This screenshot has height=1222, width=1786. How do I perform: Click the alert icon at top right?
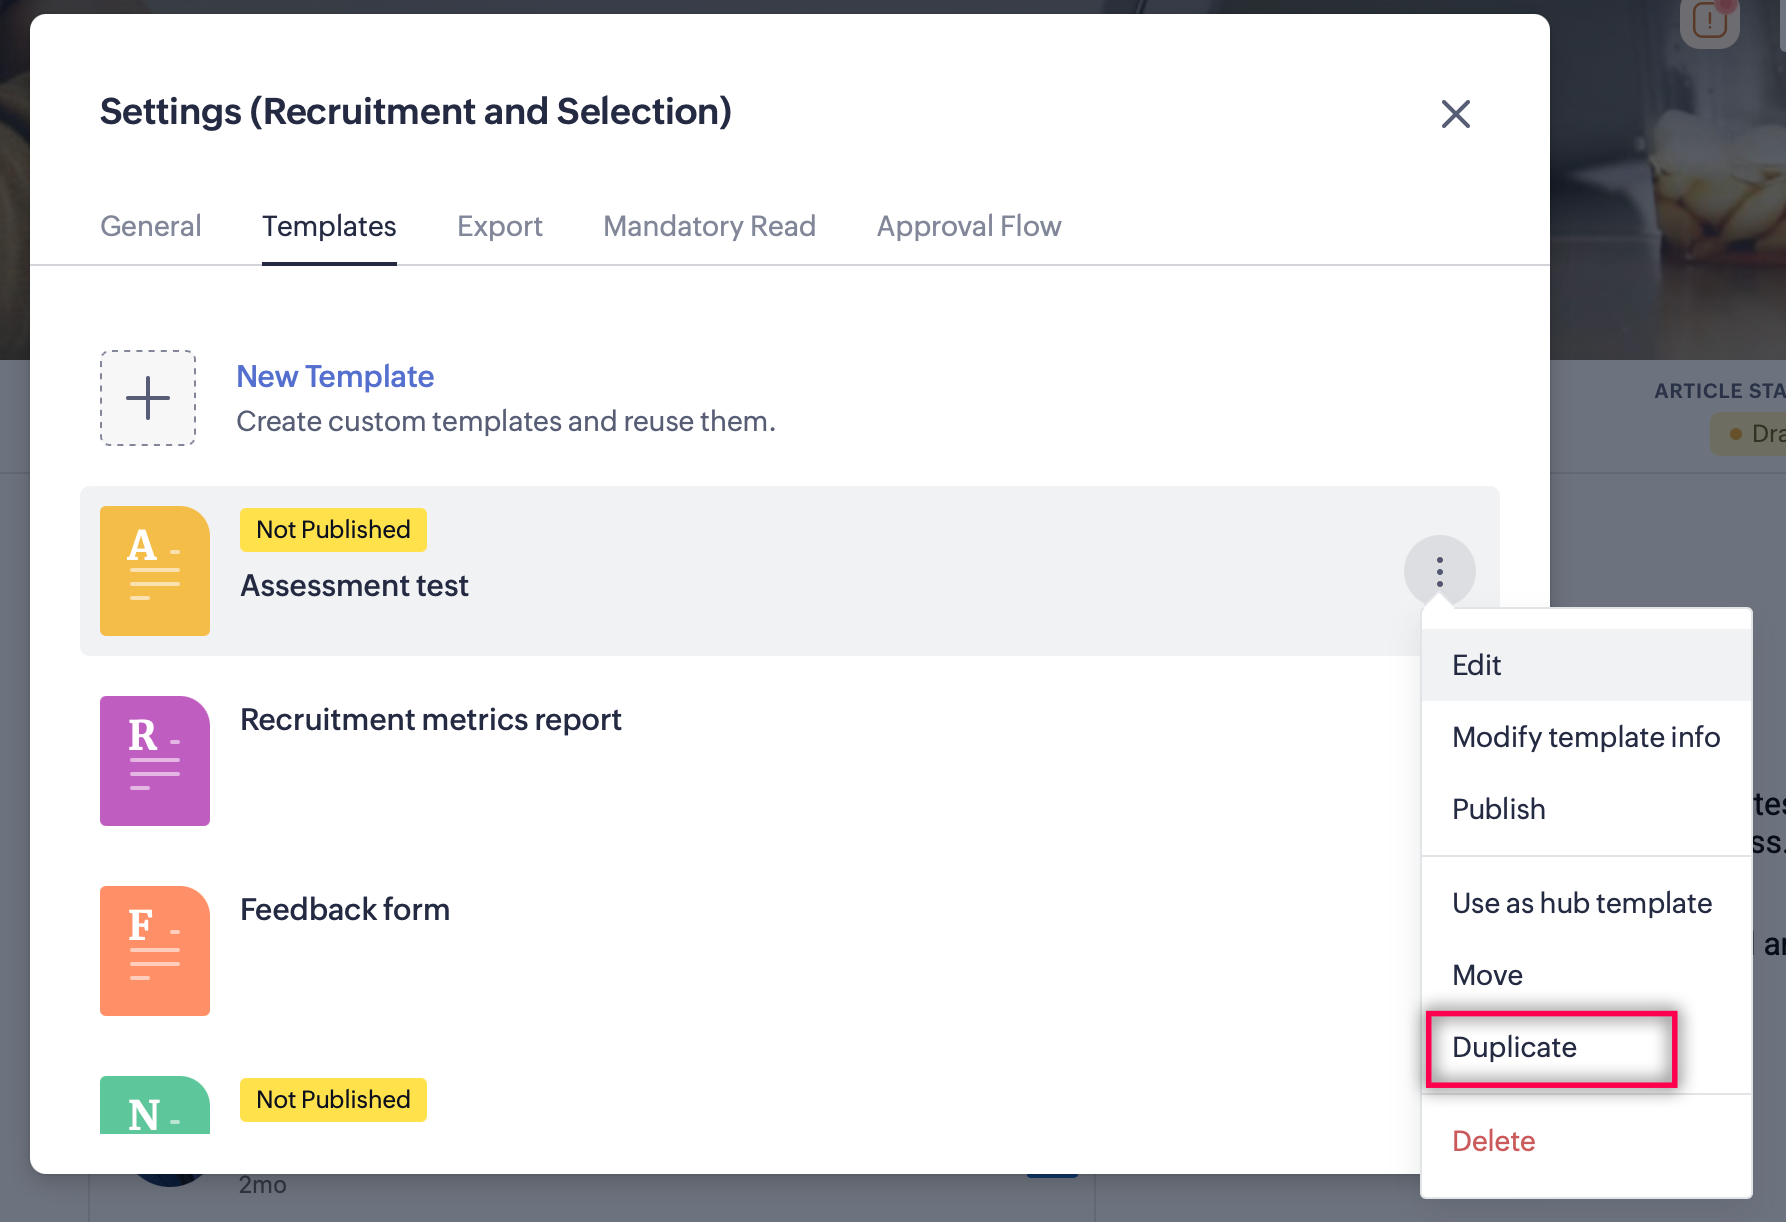[x=1710, y=20]
